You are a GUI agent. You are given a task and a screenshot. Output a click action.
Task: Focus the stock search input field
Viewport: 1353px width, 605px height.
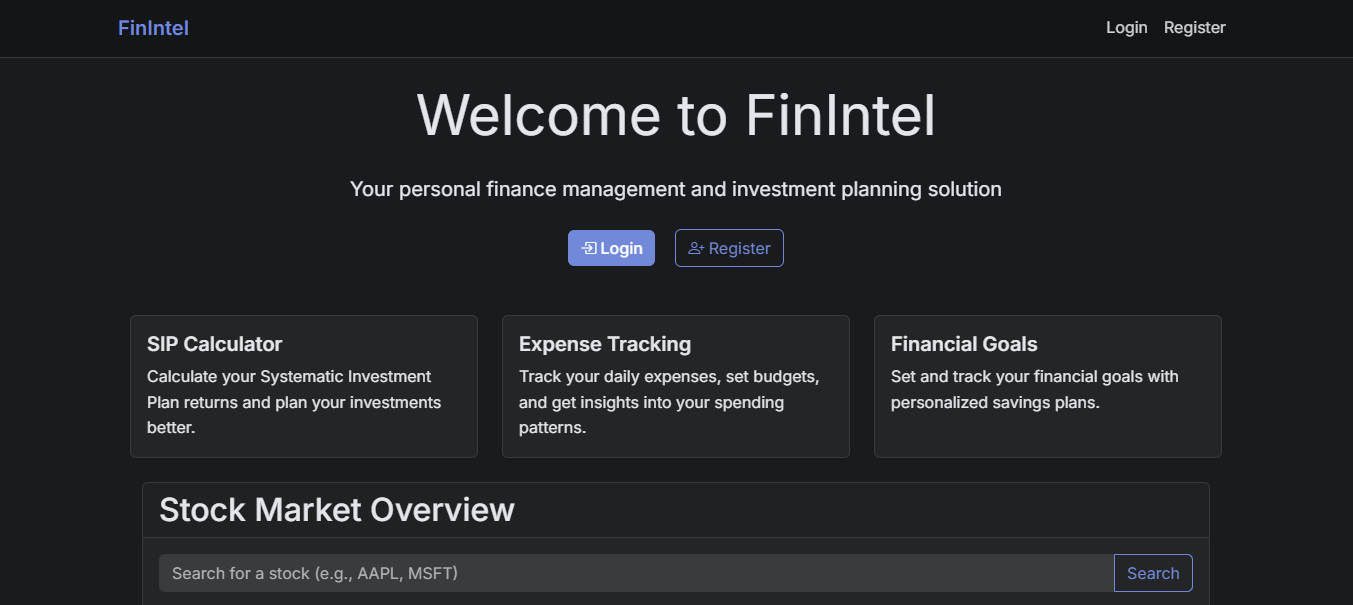pos(636,573)
